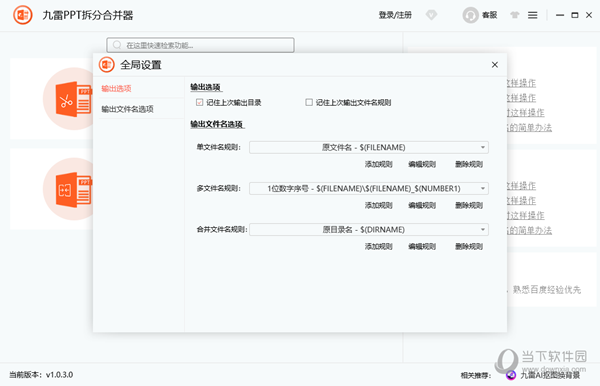
Task: Click the PPT merge icon
Action: pyautogui.click(x=73, y=189)
